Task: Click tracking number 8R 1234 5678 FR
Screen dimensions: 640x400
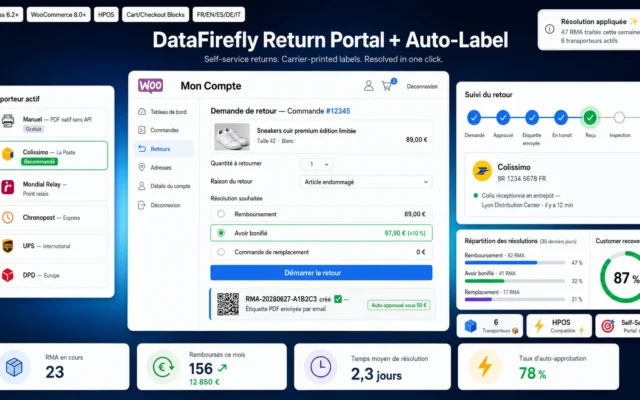Action: coord(522,179)
